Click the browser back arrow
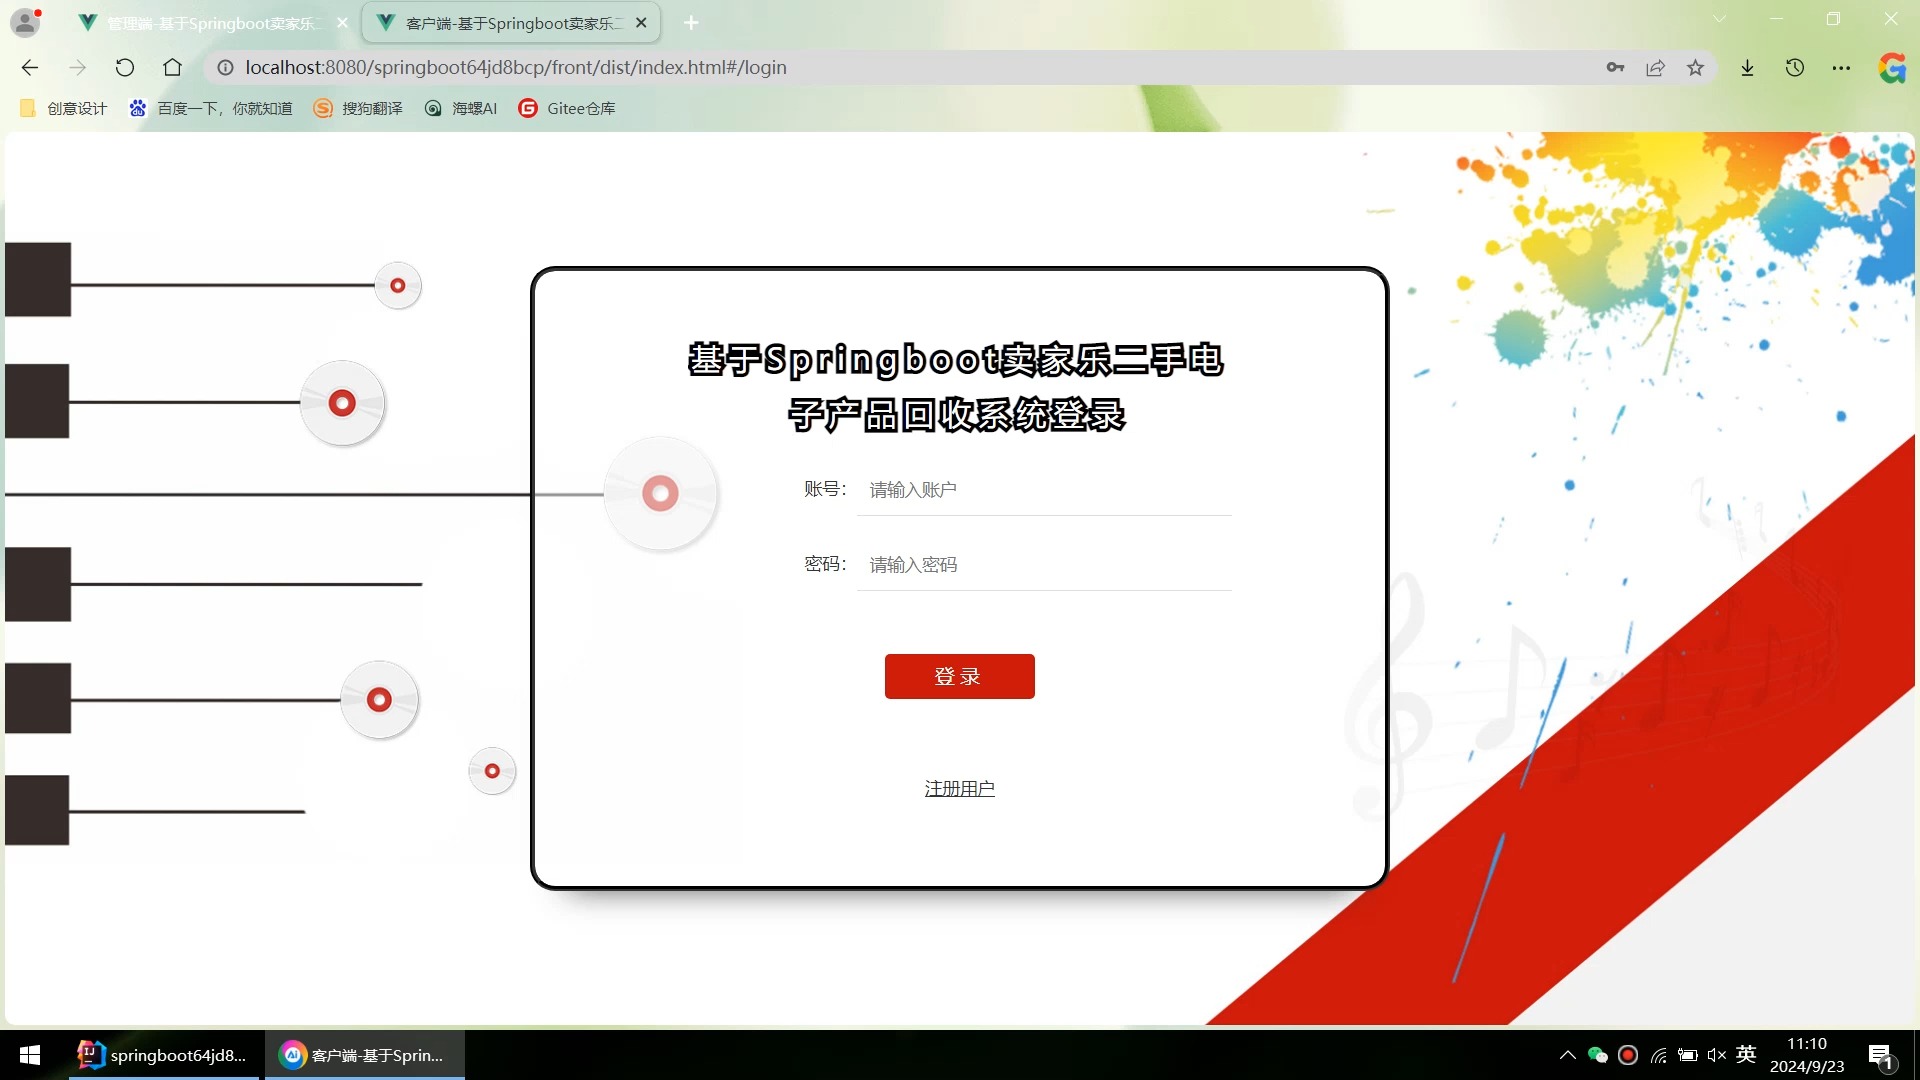 pos(30,67)
